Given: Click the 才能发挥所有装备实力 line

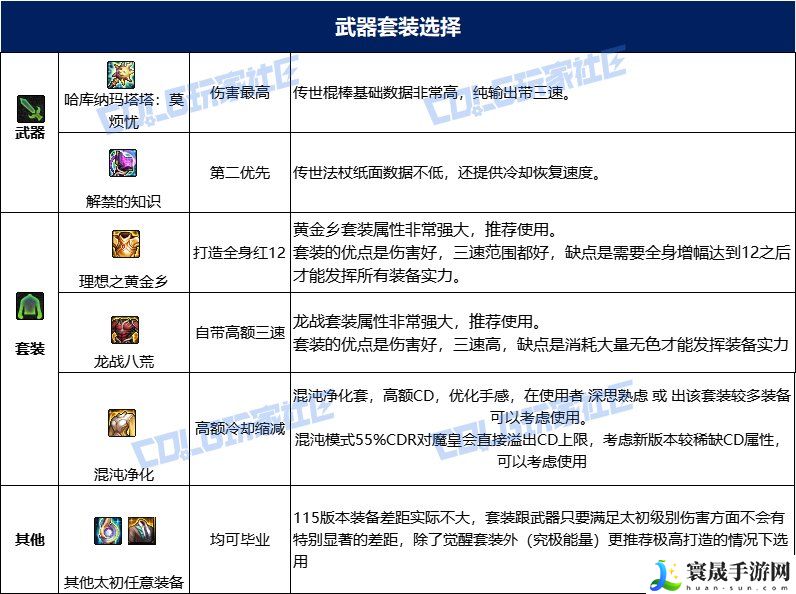Looking at the screenshot, I should tap(376, 275).
